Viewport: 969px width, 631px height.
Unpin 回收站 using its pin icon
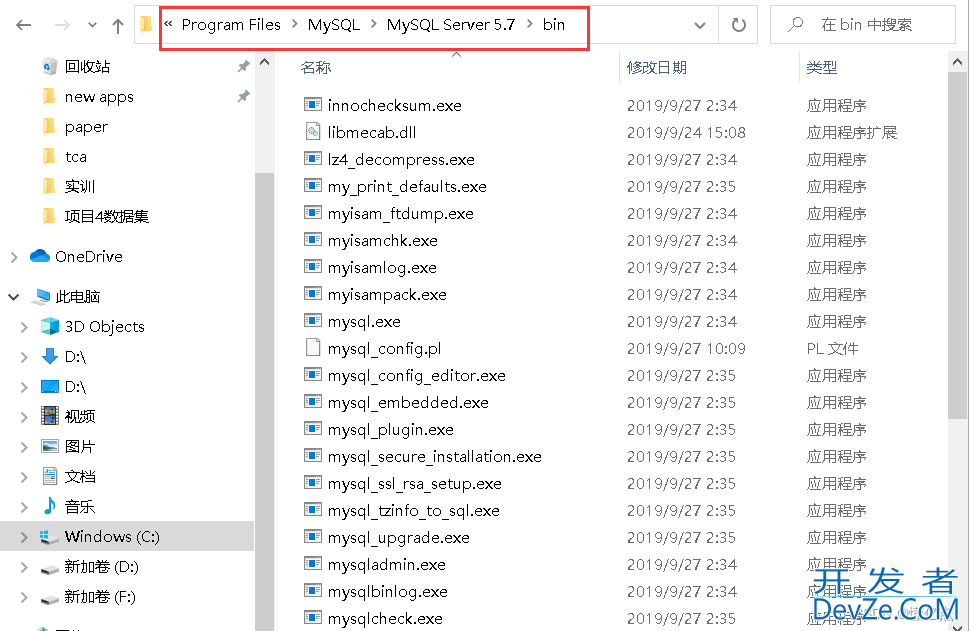pos(243,66)
